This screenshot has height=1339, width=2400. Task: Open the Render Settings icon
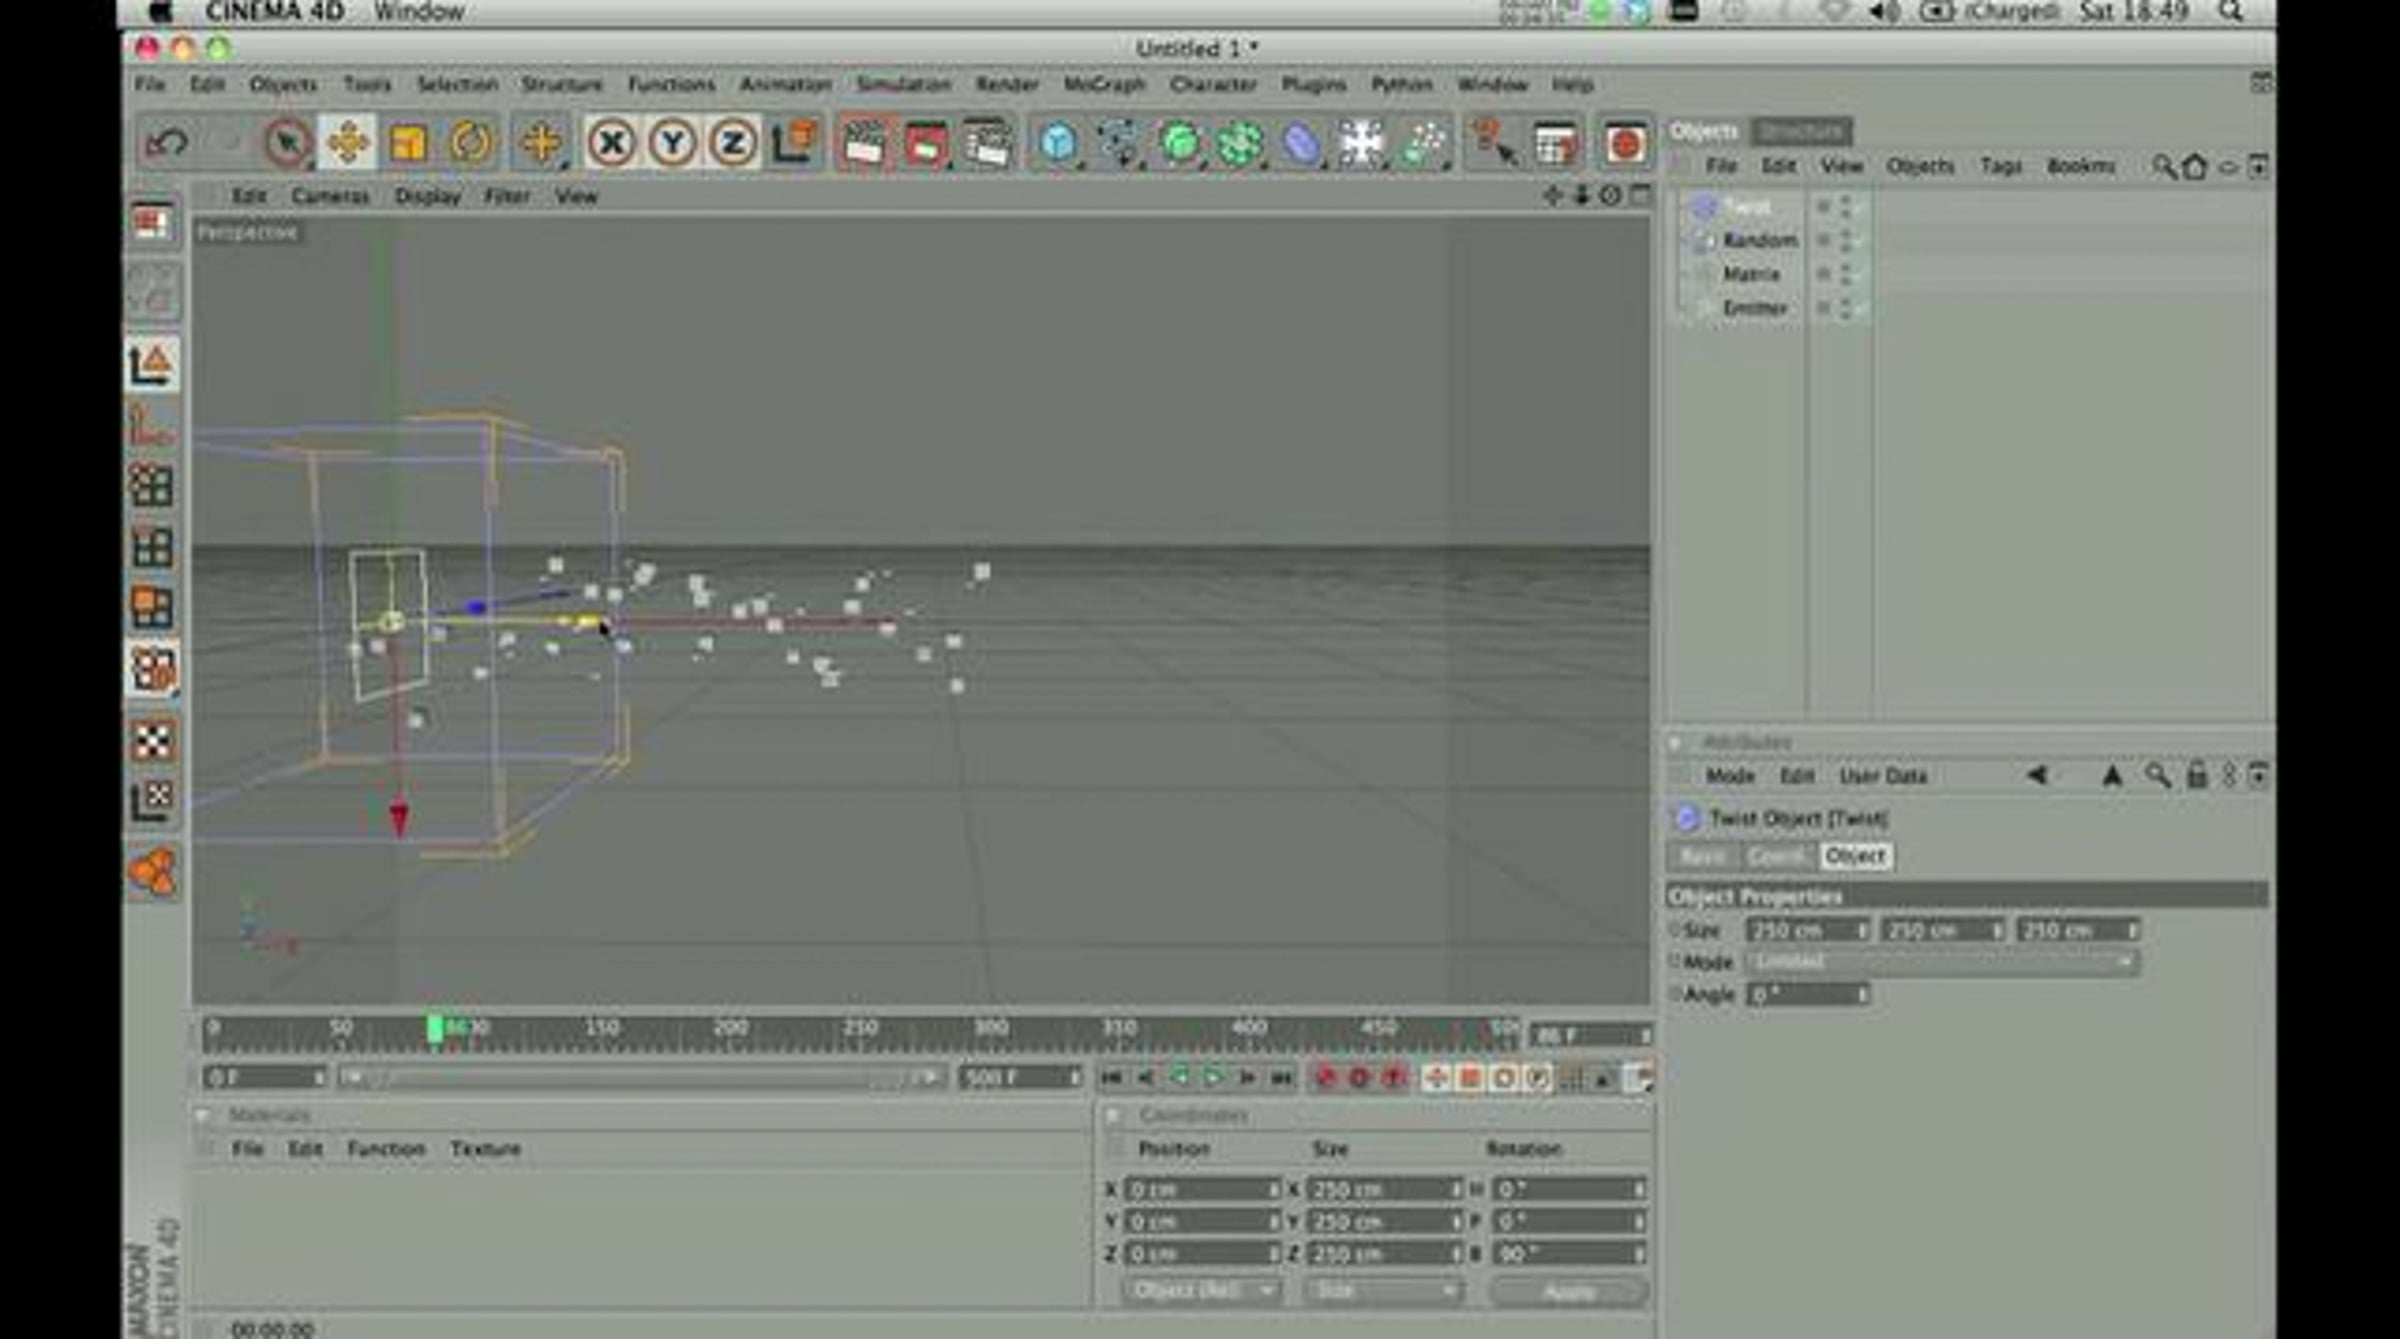click(x=988, y=143)
